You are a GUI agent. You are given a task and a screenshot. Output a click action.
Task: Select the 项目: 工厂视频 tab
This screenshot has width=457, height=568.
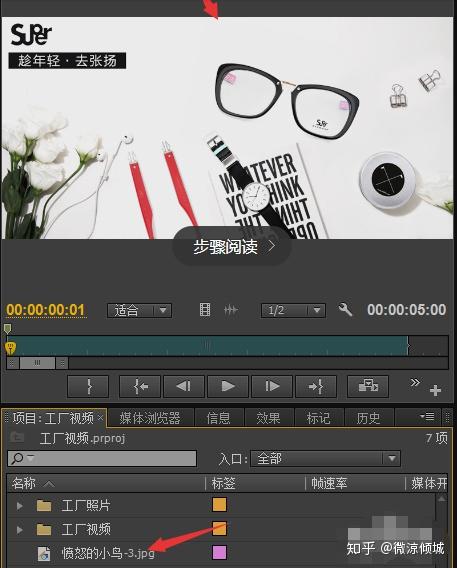pyautogui.click(x=53, y=418)
